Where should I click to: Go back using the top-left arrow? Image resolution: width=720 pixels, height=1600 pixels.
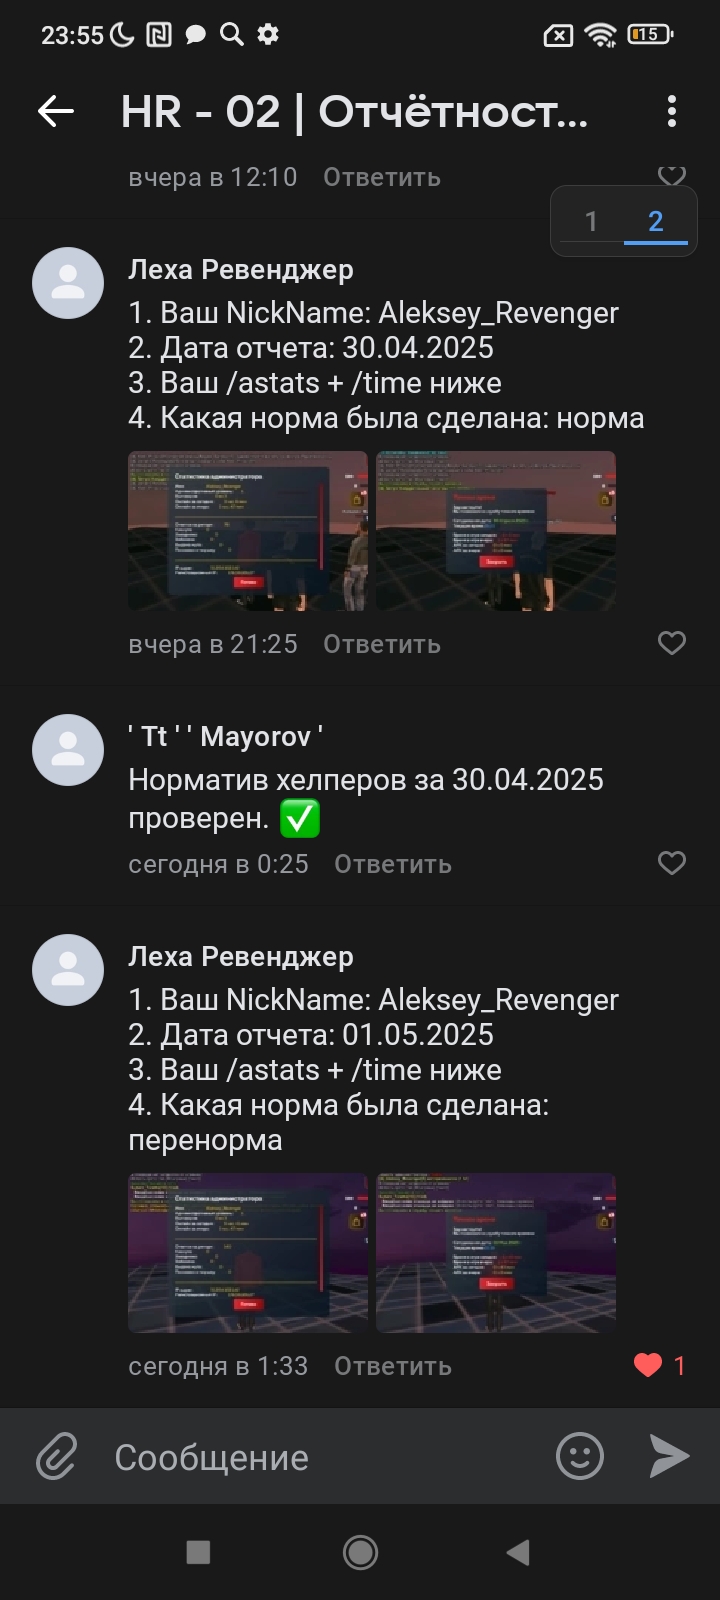[x=56, y=112]
